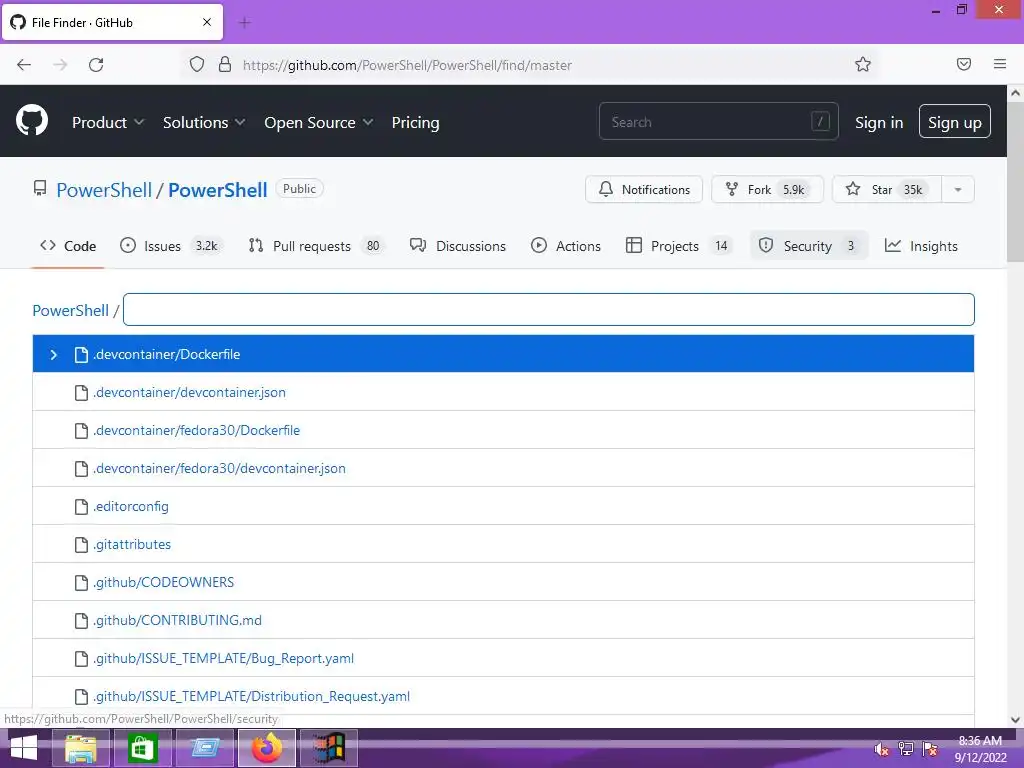Click Sign in
This screenshot has width=1024, height=768.
click(x=879, y=123)
